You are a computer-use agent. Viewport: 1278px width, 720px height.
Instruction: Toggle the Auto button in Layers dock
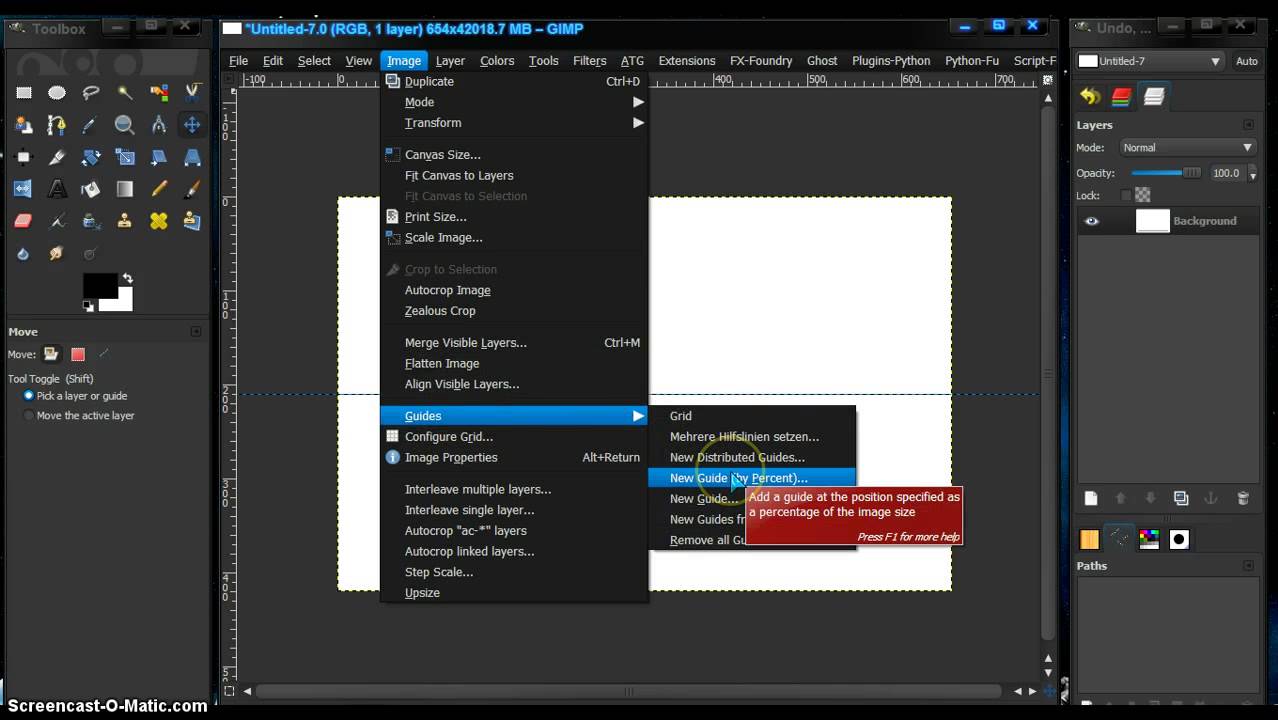point(1247,61)
